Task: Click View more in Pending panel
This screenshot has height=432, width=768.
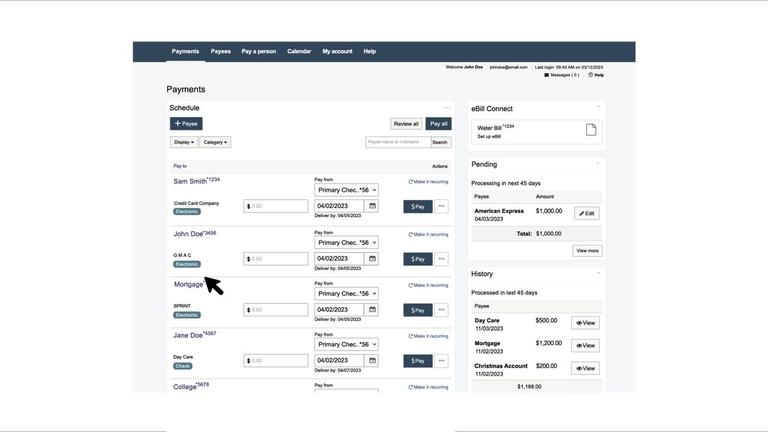Action: click(x=587, y=251)
